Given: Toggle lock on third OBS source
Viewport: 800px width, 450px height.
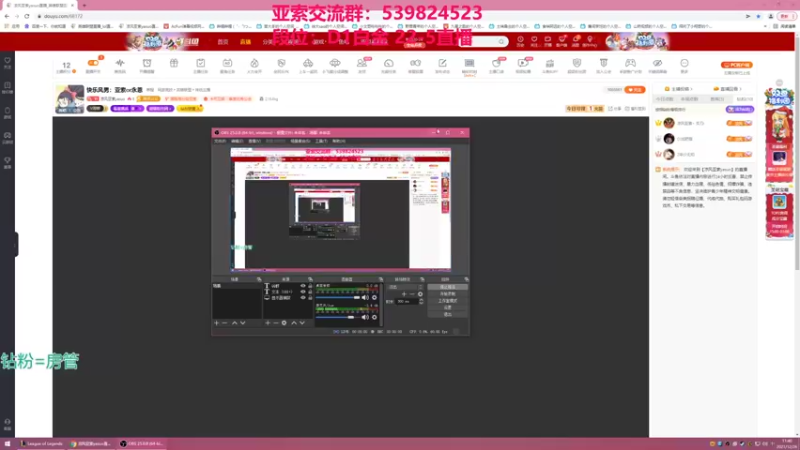Looking at the screenshot, I should click(x=310, y=297).
